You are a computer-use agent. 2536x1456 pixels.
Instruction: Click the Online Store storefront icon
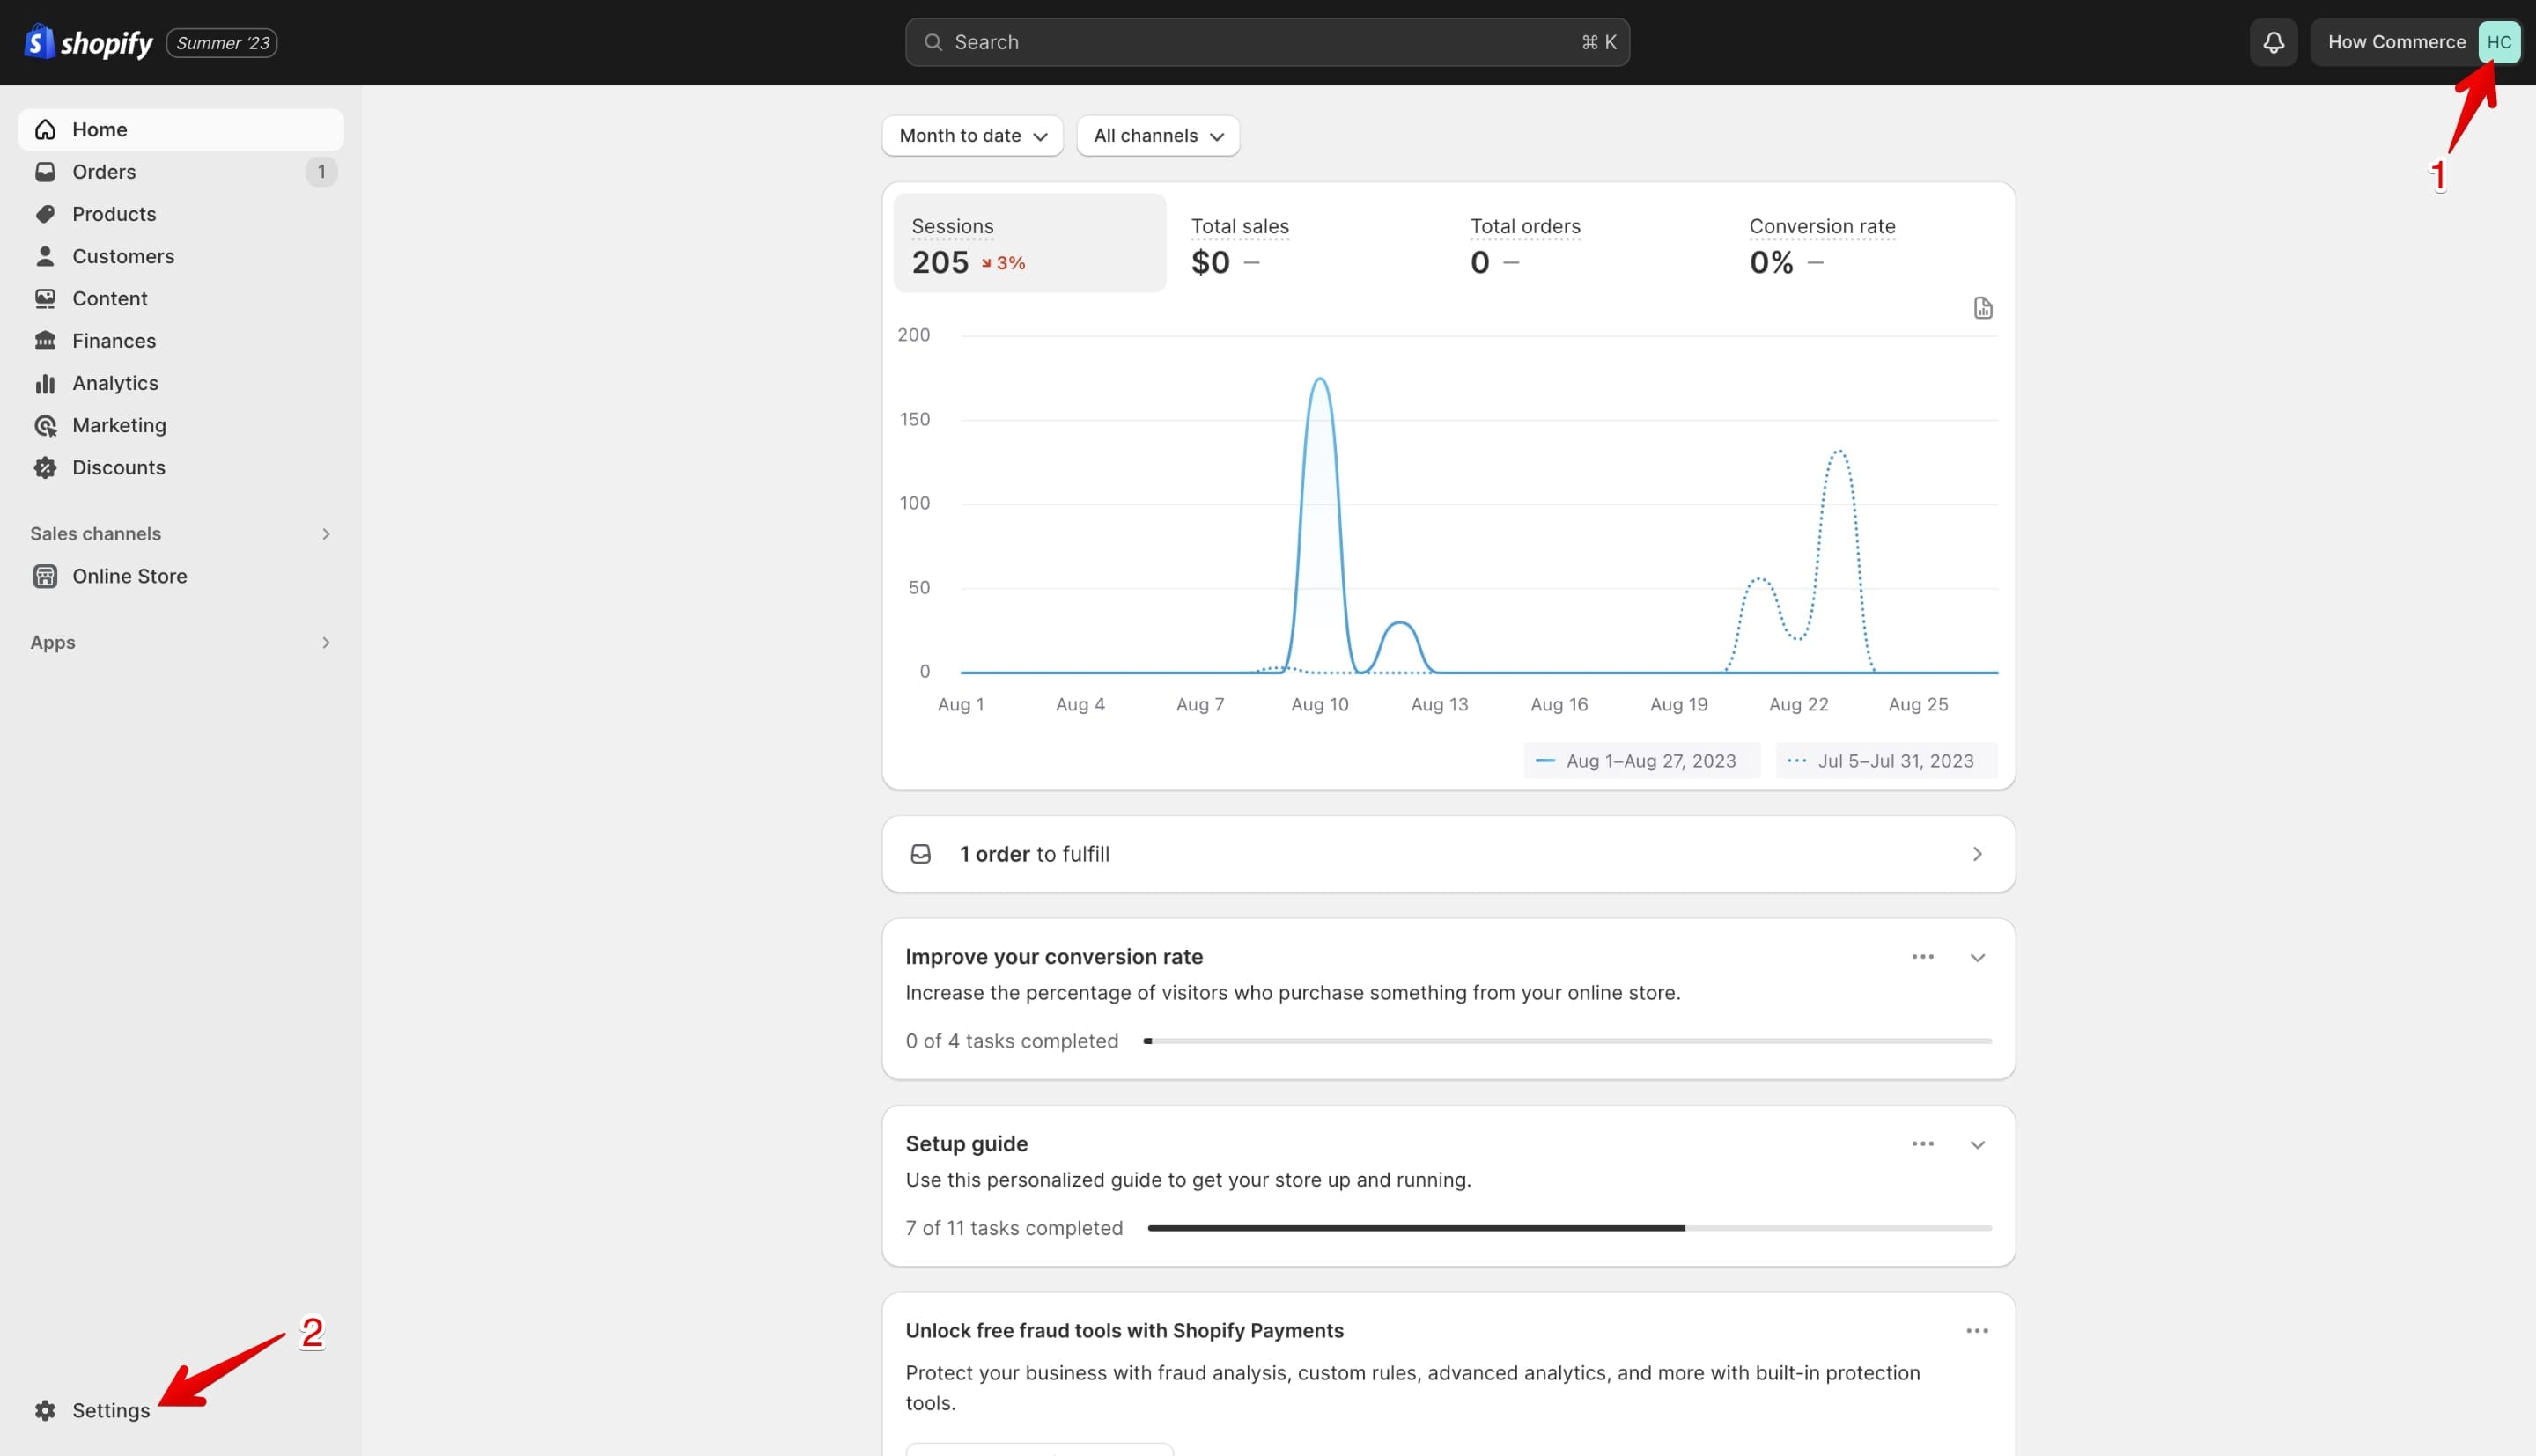click(x=45, y=576)
